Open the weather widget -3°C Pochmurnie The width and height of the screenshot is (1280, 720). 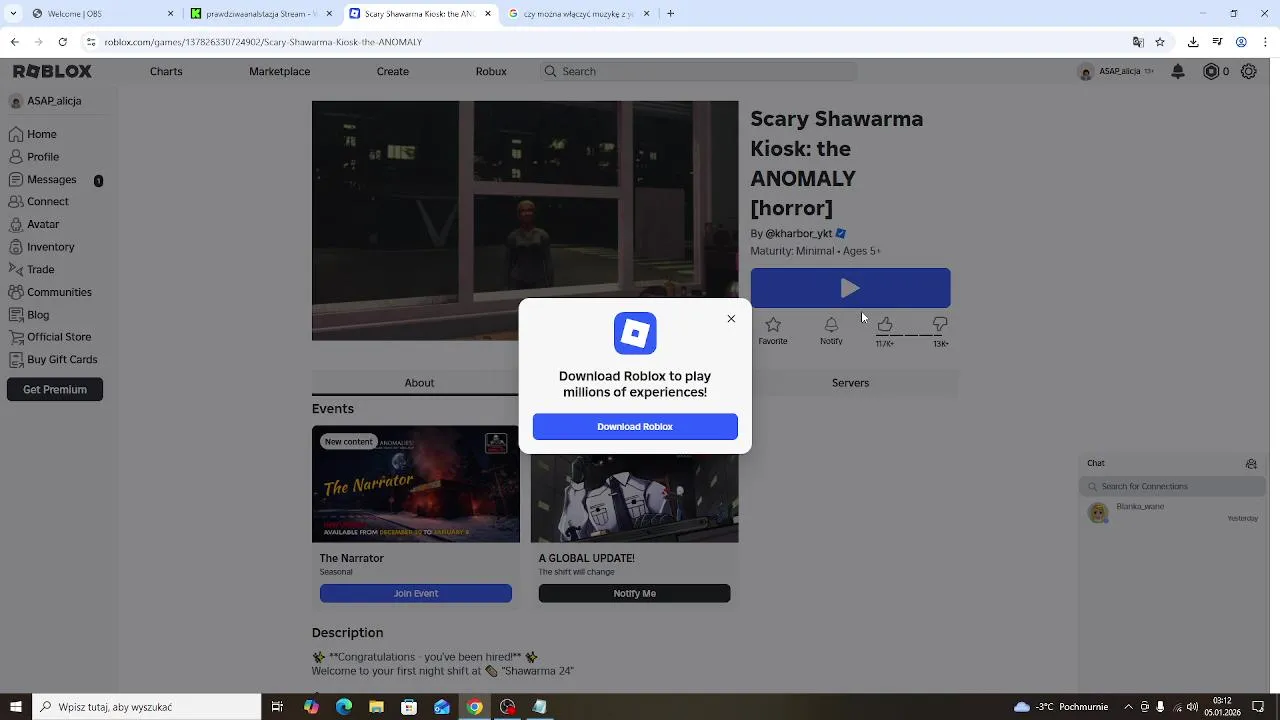1061,707
